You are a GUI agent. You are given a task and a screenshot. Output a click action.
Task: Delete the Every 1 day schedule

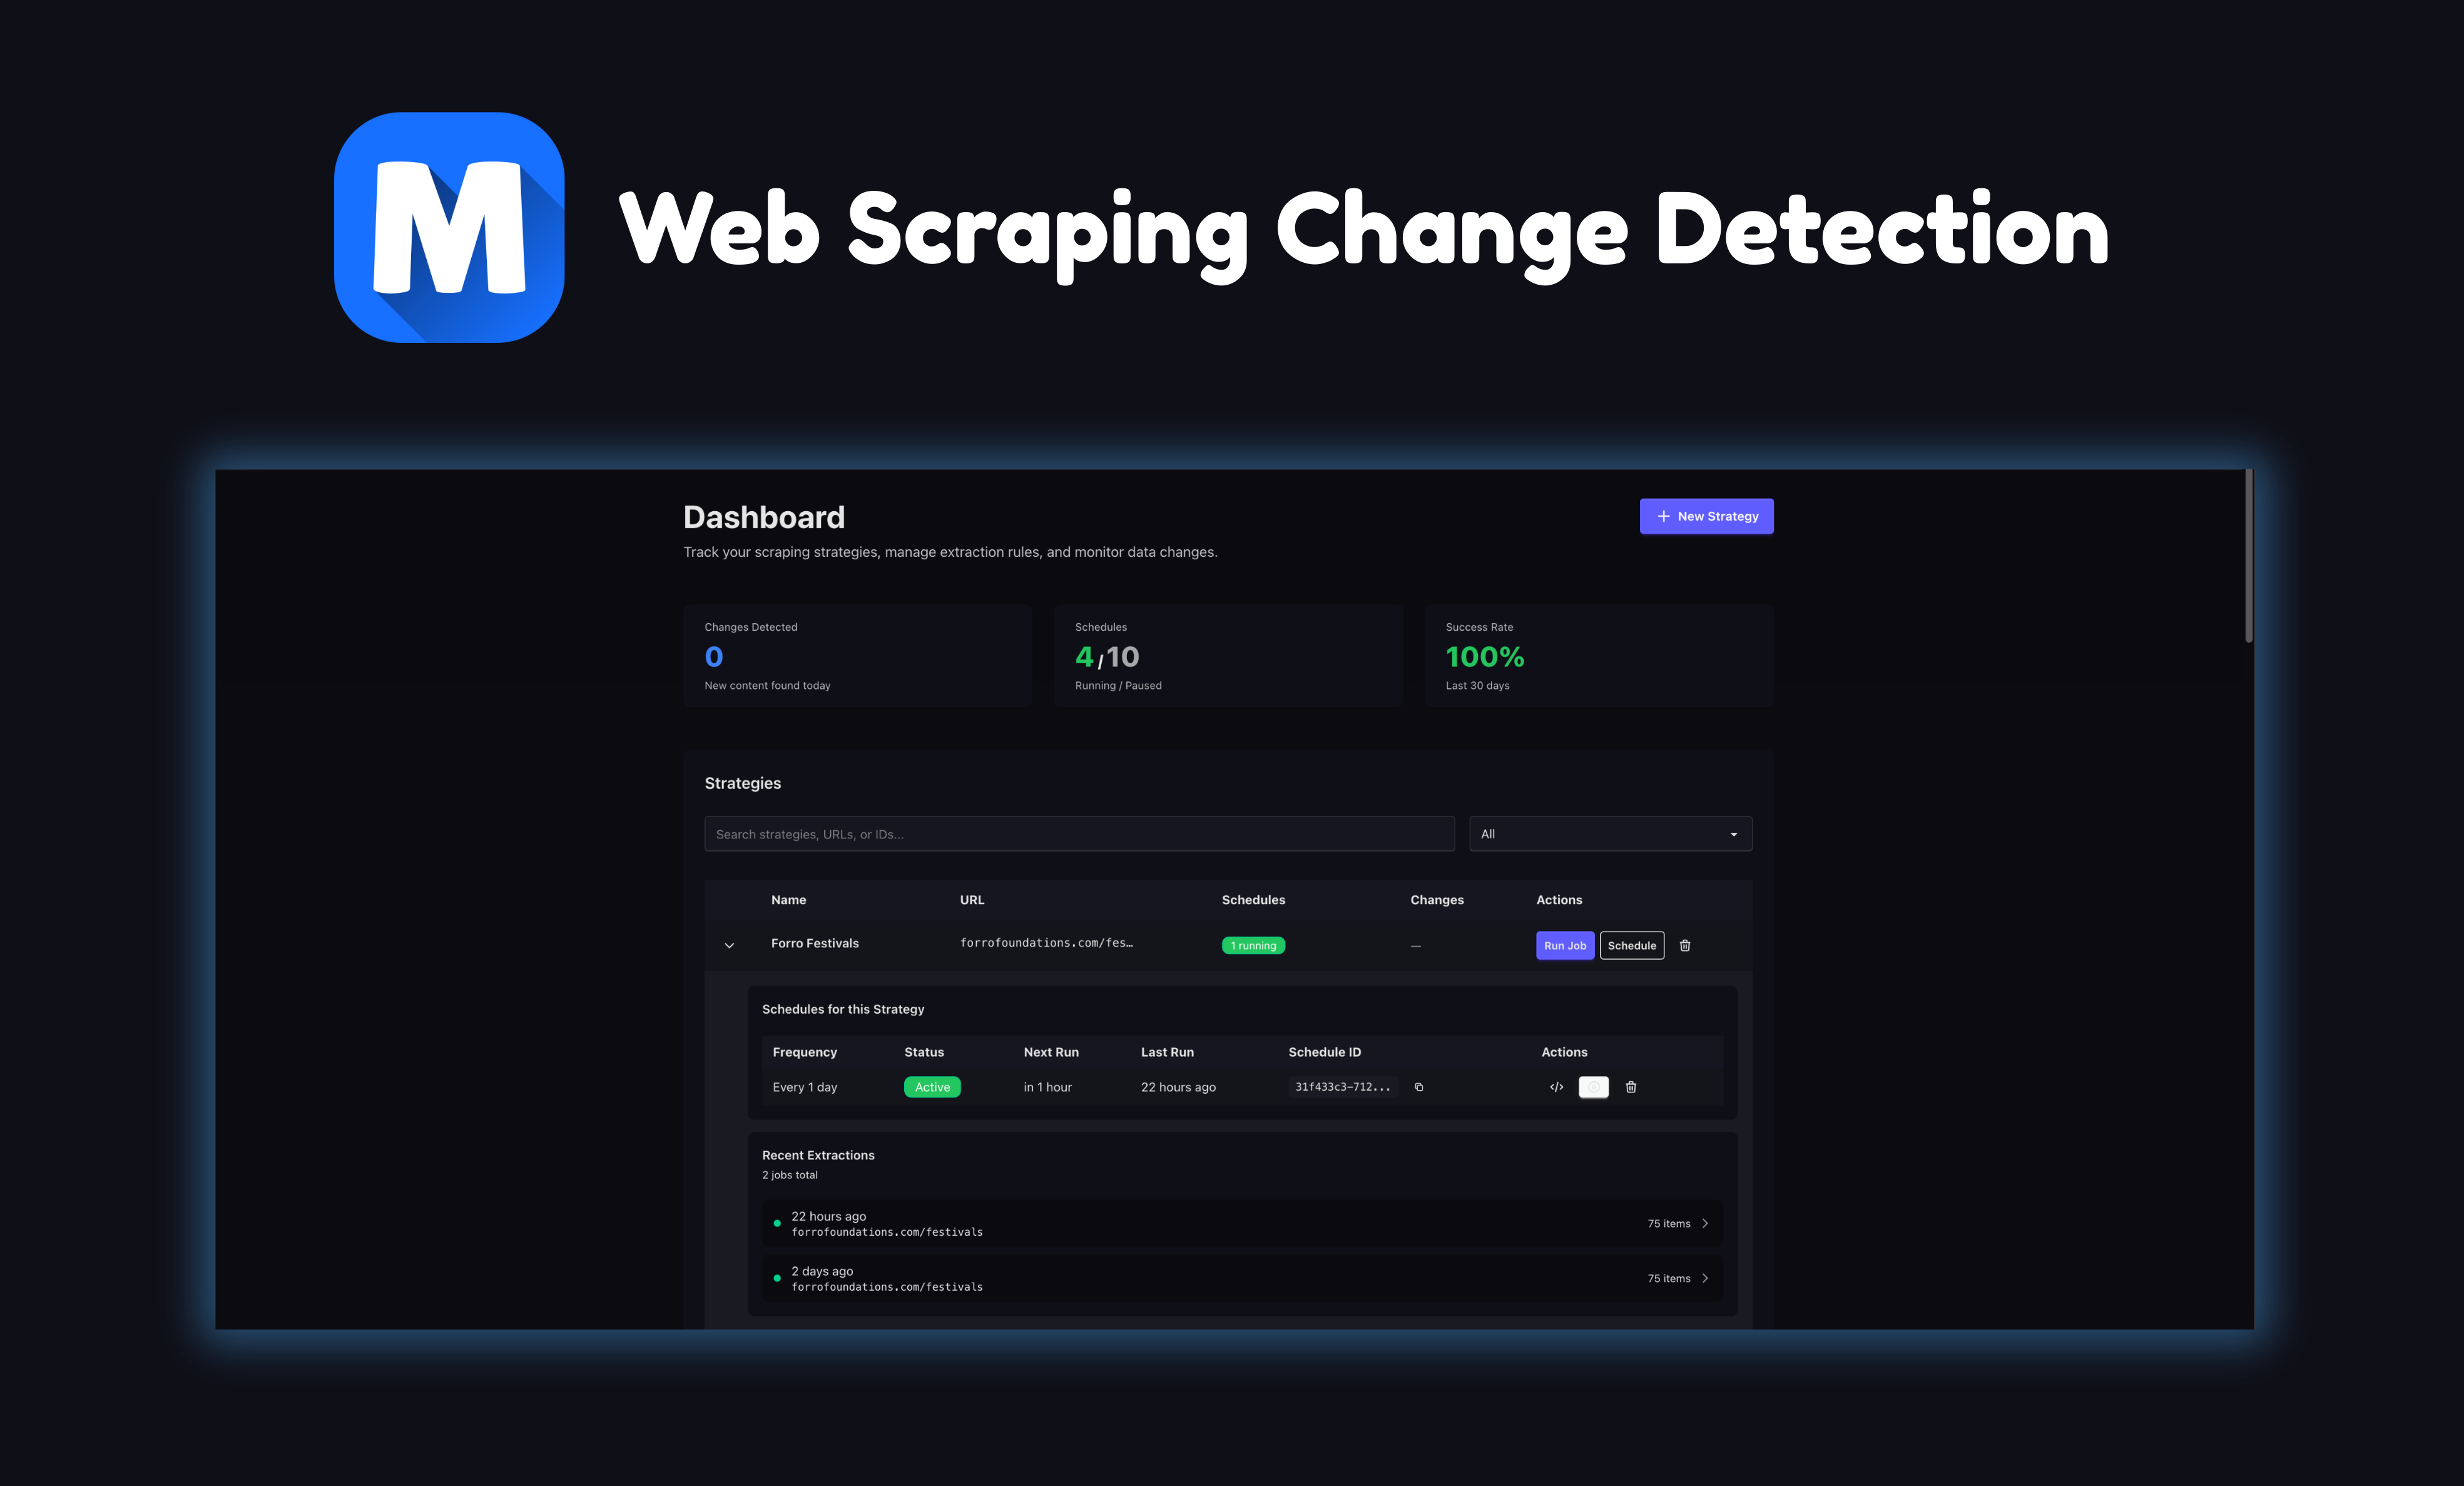[x=1631, y=1087]
